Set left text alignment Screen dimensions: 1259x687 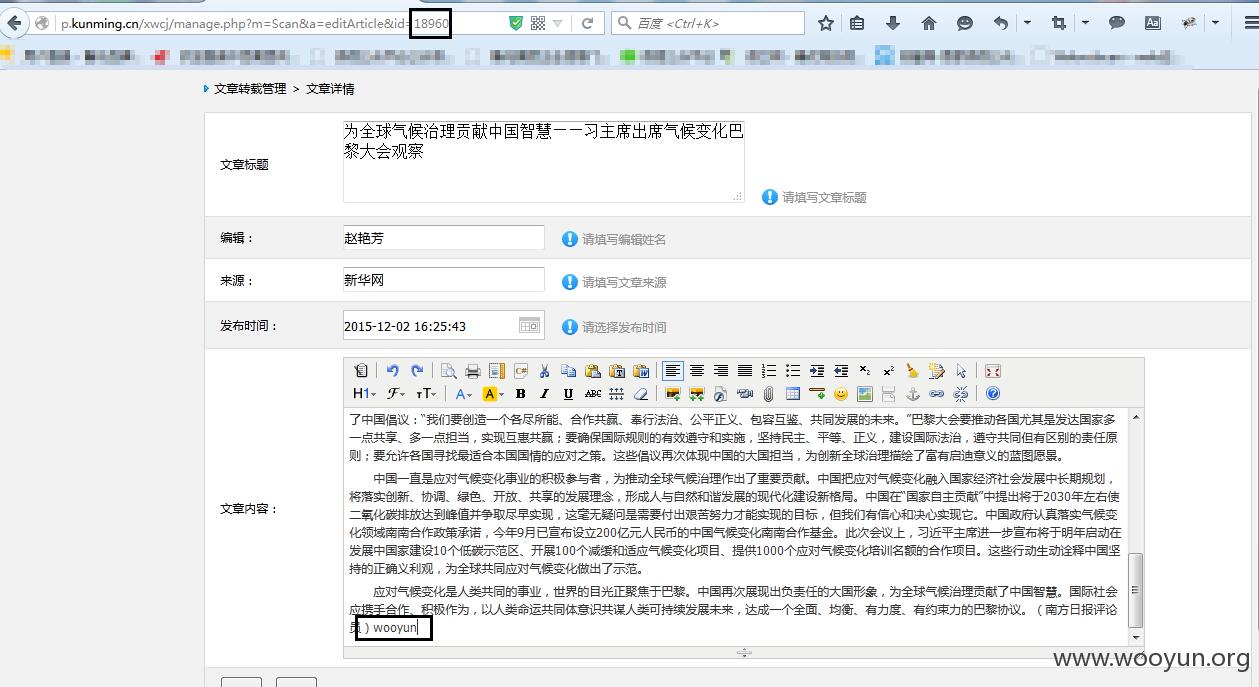[673, 371]
